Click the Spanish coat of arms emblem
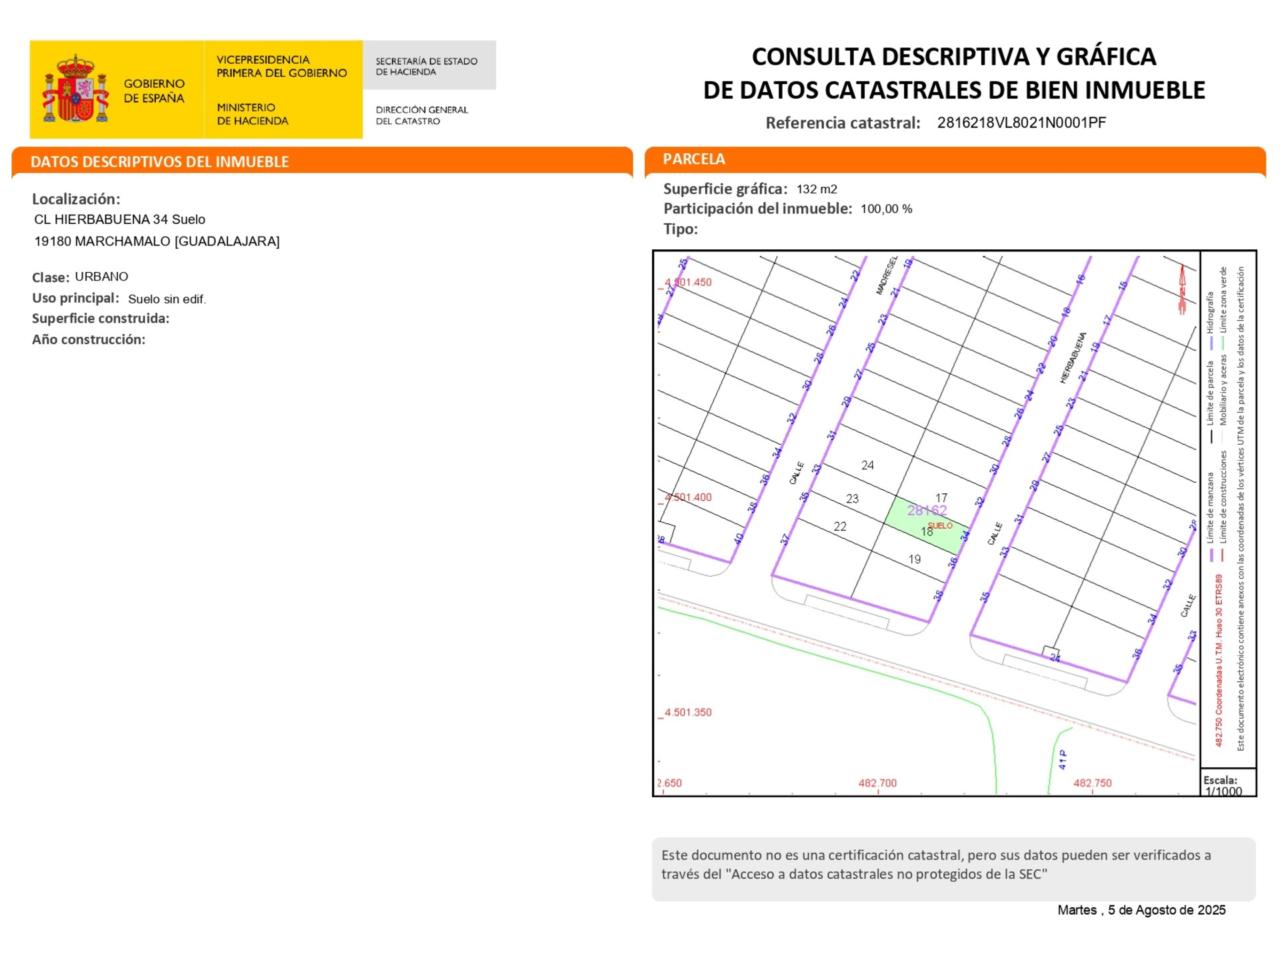 pos(75,90)
